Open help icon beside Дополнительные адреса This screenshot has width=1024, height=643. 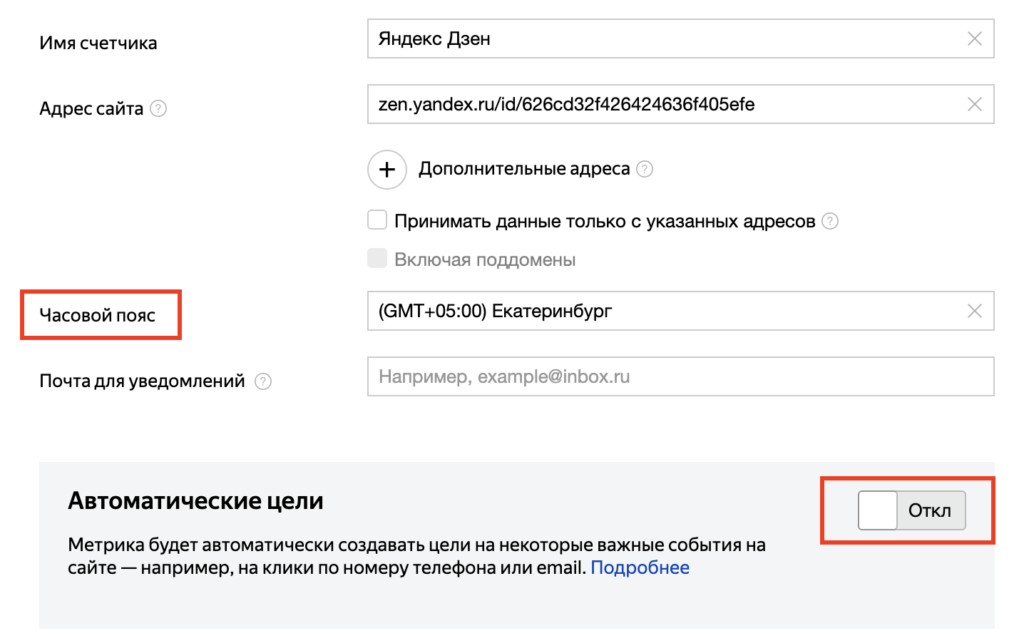pos(645,169)
